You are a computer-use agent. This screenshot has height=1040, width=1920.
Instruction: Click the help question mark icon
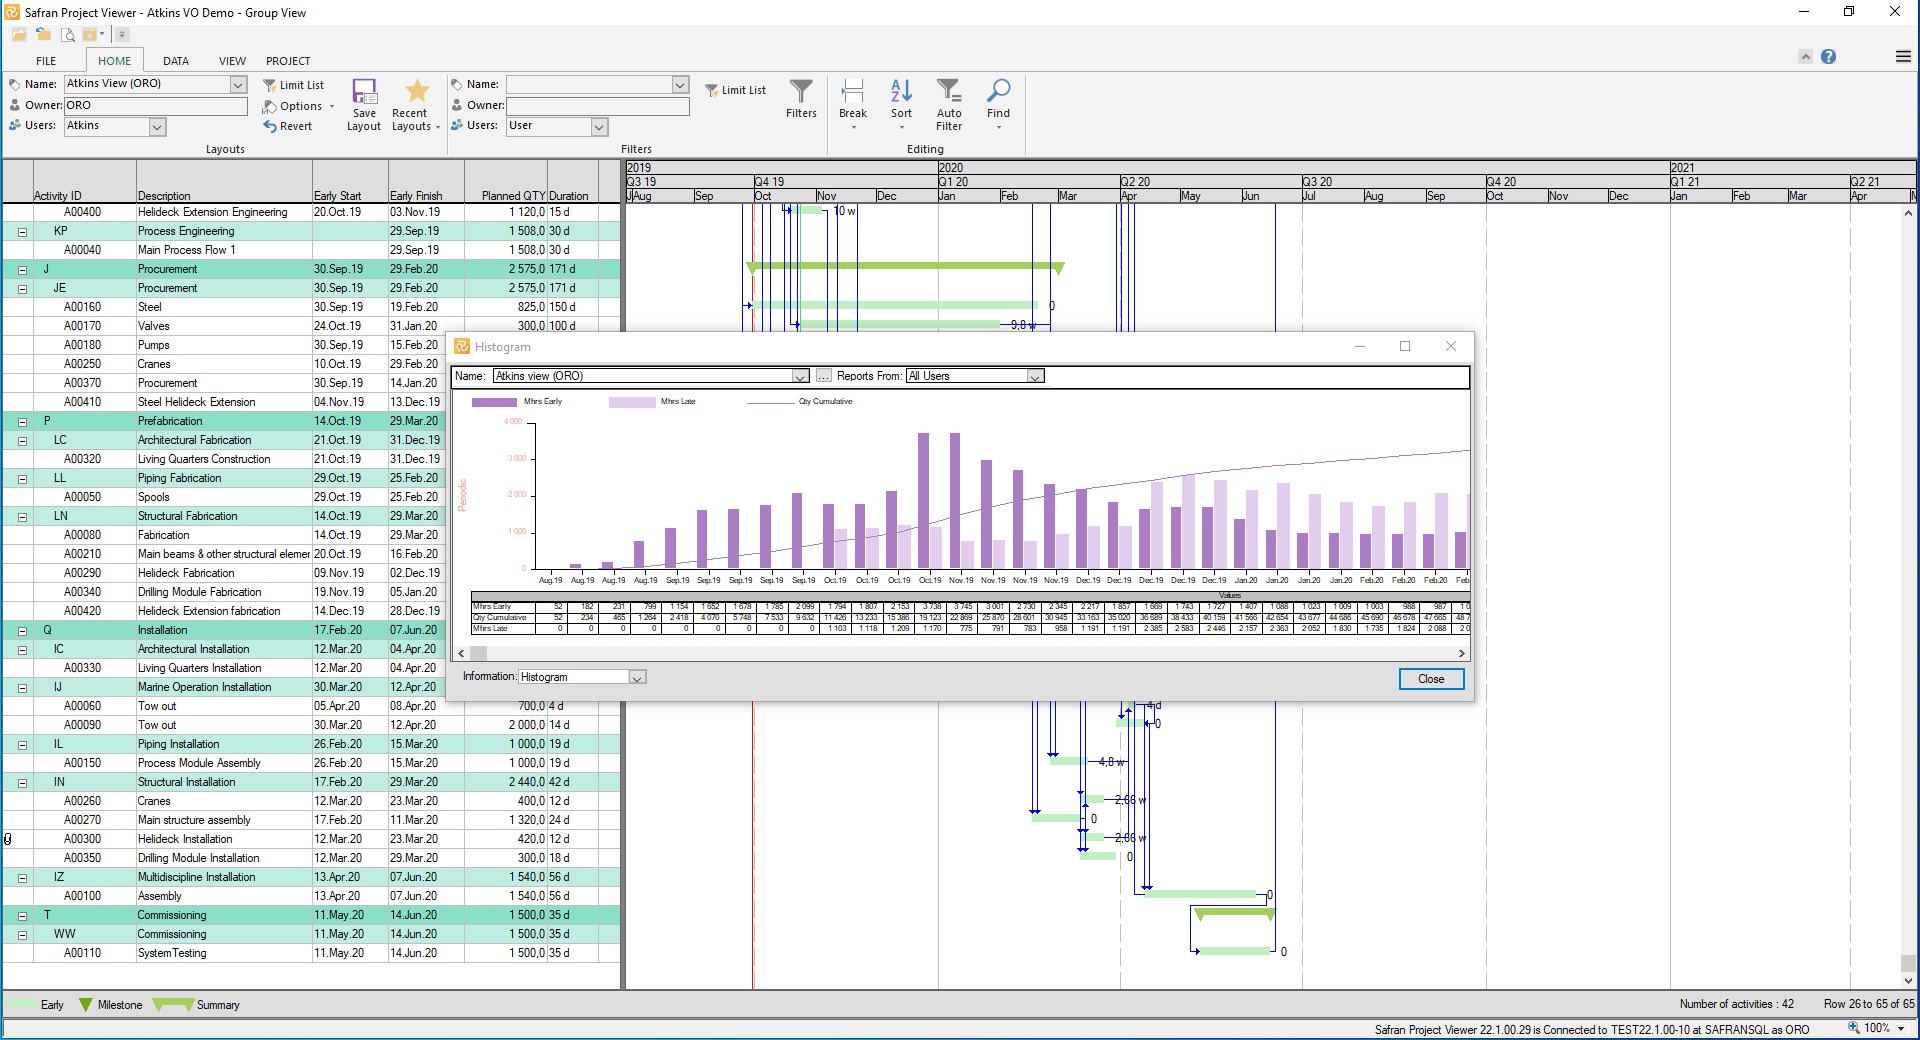click(x=1828, y=57)
